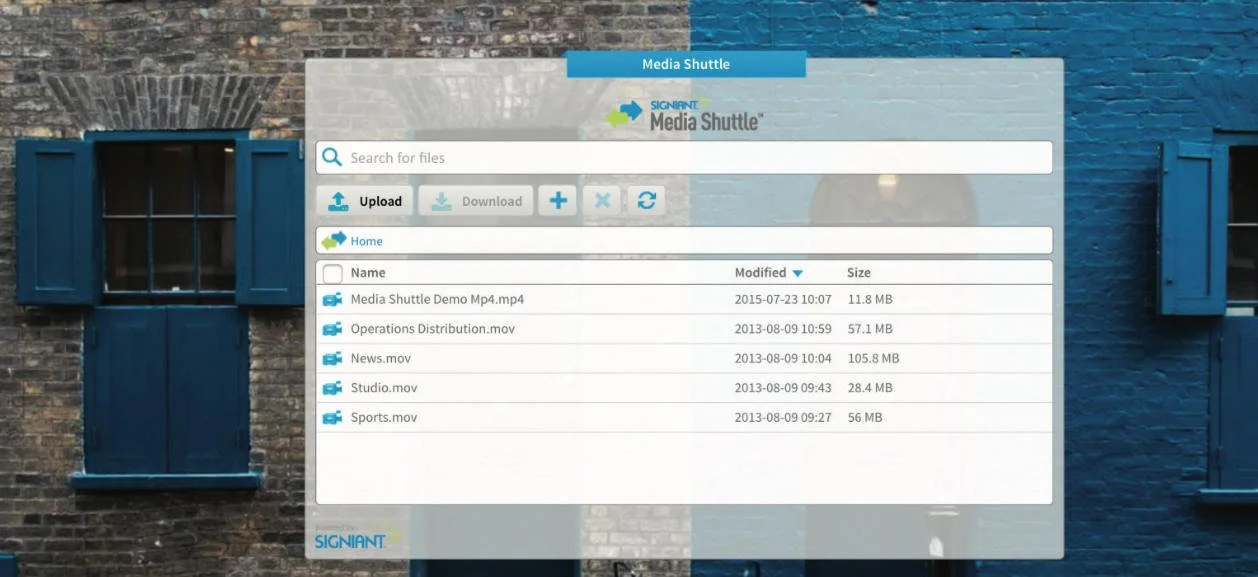This screenshot has width=1258, height=577.
Task: Click the 11.8 MB size value
Action: click(x=870, y=299)
